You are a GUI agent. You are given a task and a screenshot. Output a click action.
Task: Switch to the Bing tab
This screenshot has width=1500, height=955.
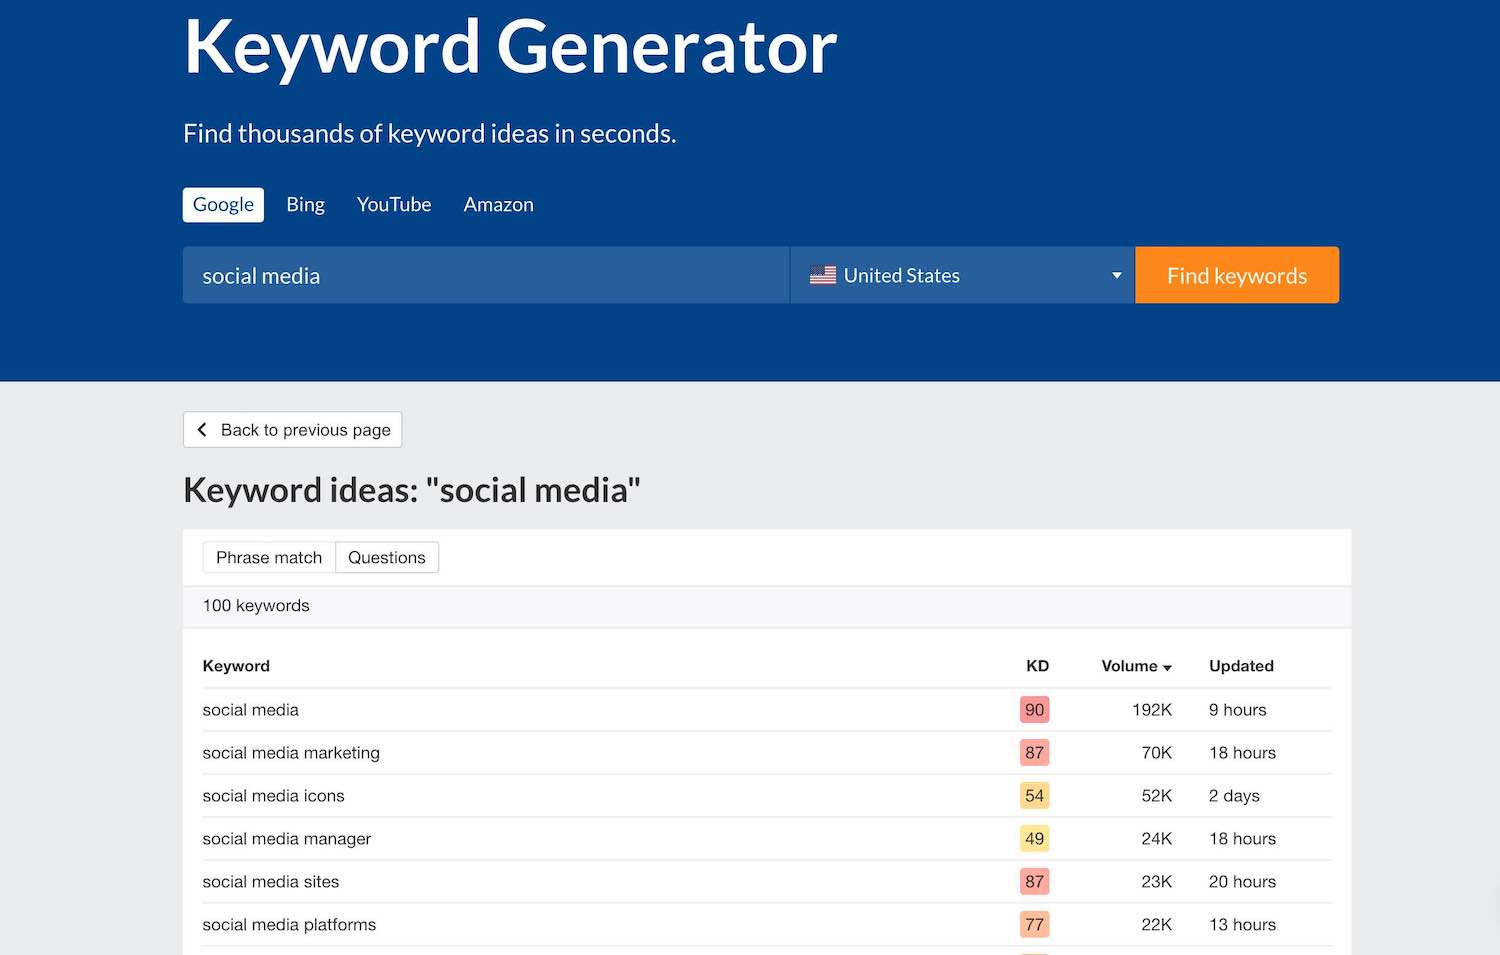pyautogui.click(x=305, y=204)
